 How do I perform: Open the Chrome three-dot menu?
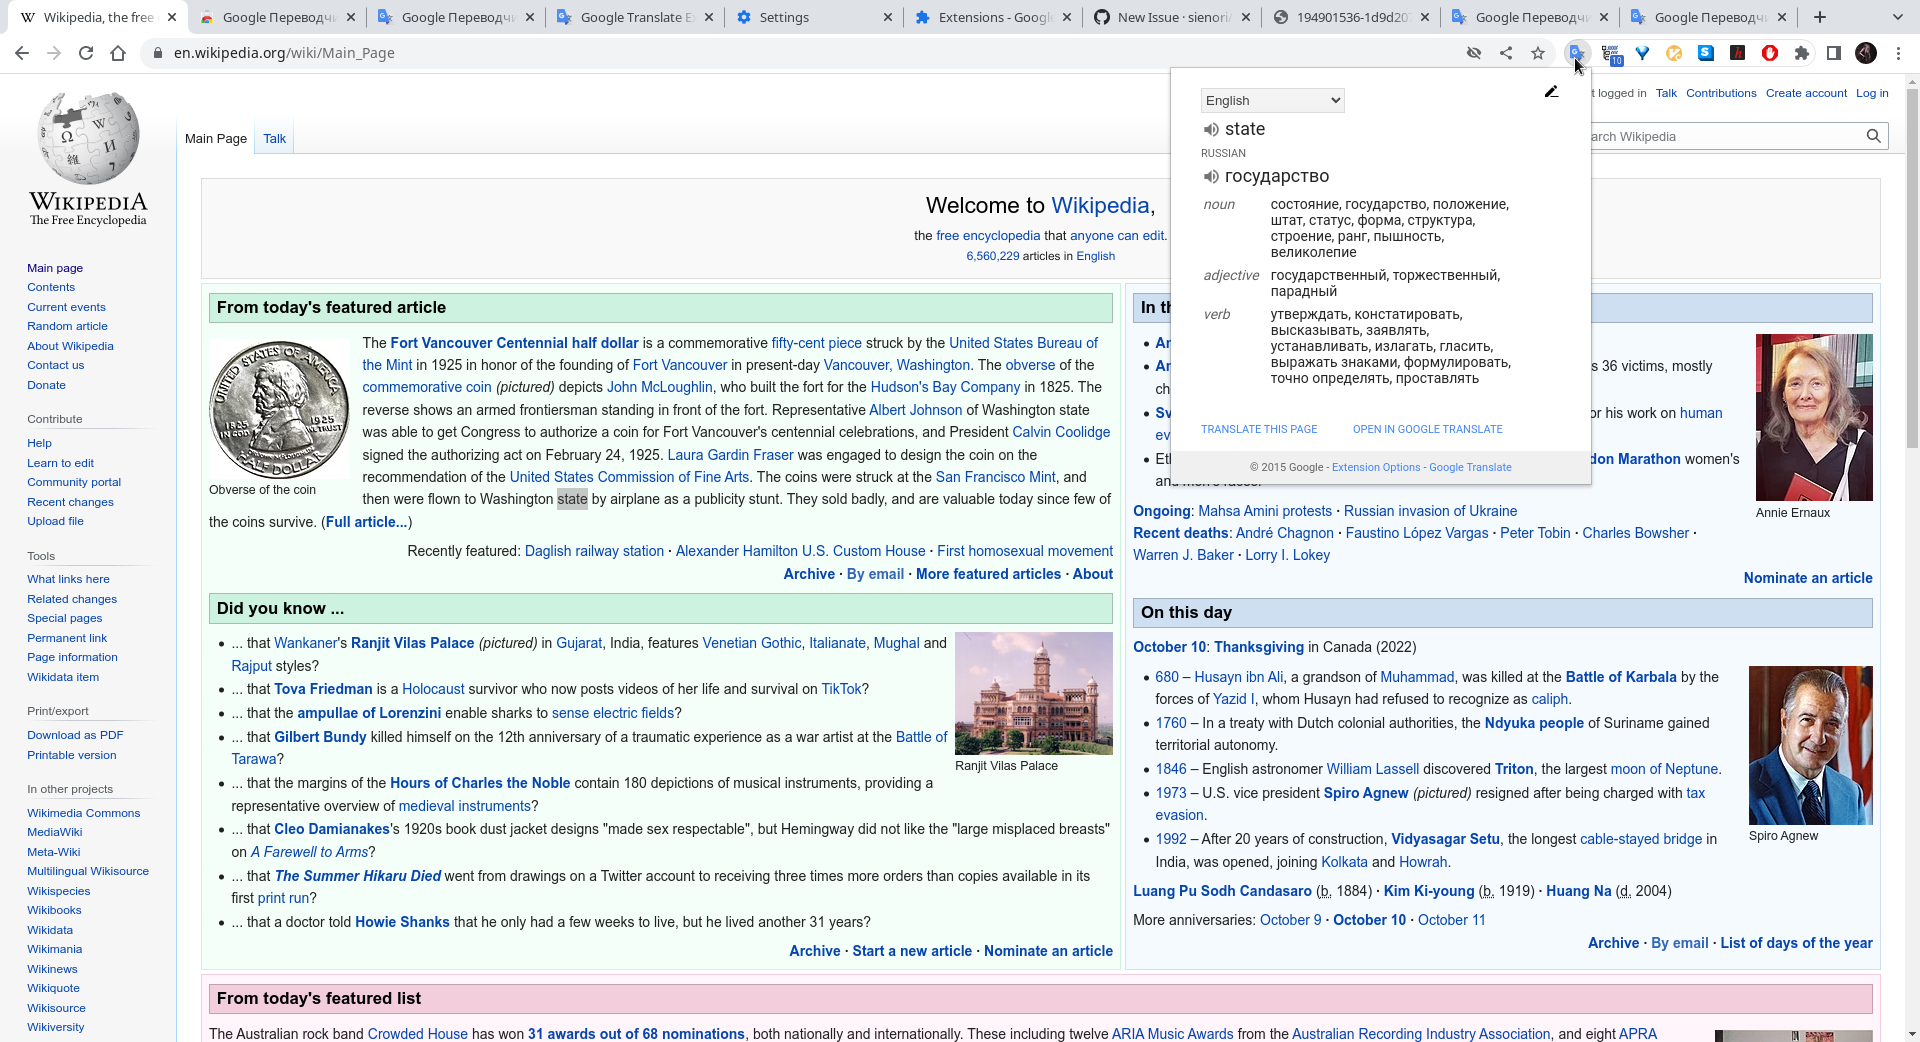pos(1898,53)
